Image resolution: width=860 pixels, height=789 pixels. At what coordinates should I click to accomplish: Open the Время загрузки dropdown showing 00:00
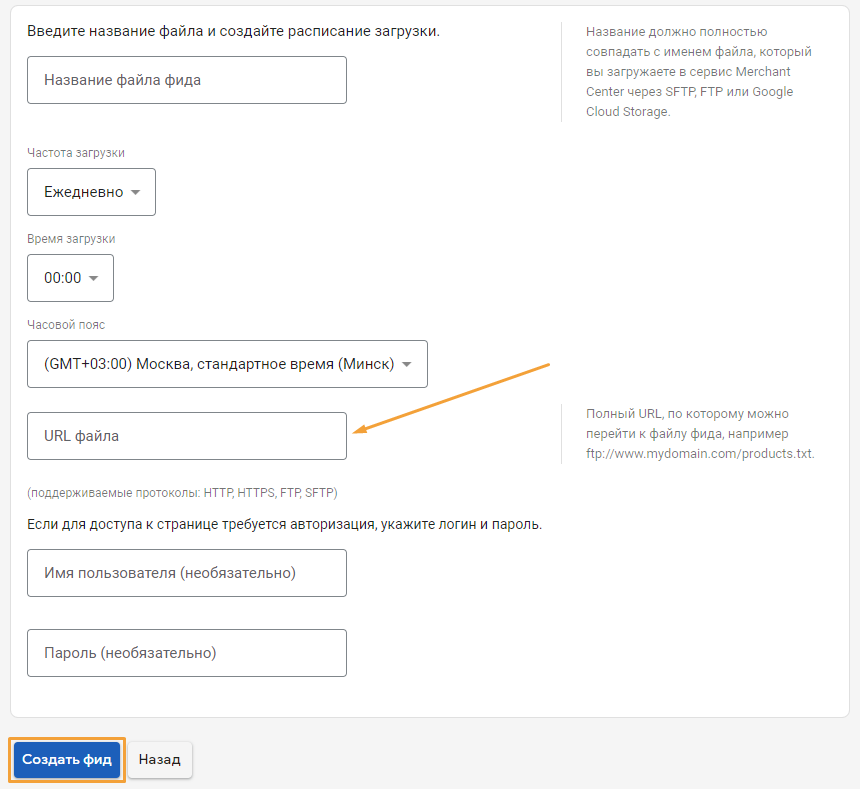point(70,278)
